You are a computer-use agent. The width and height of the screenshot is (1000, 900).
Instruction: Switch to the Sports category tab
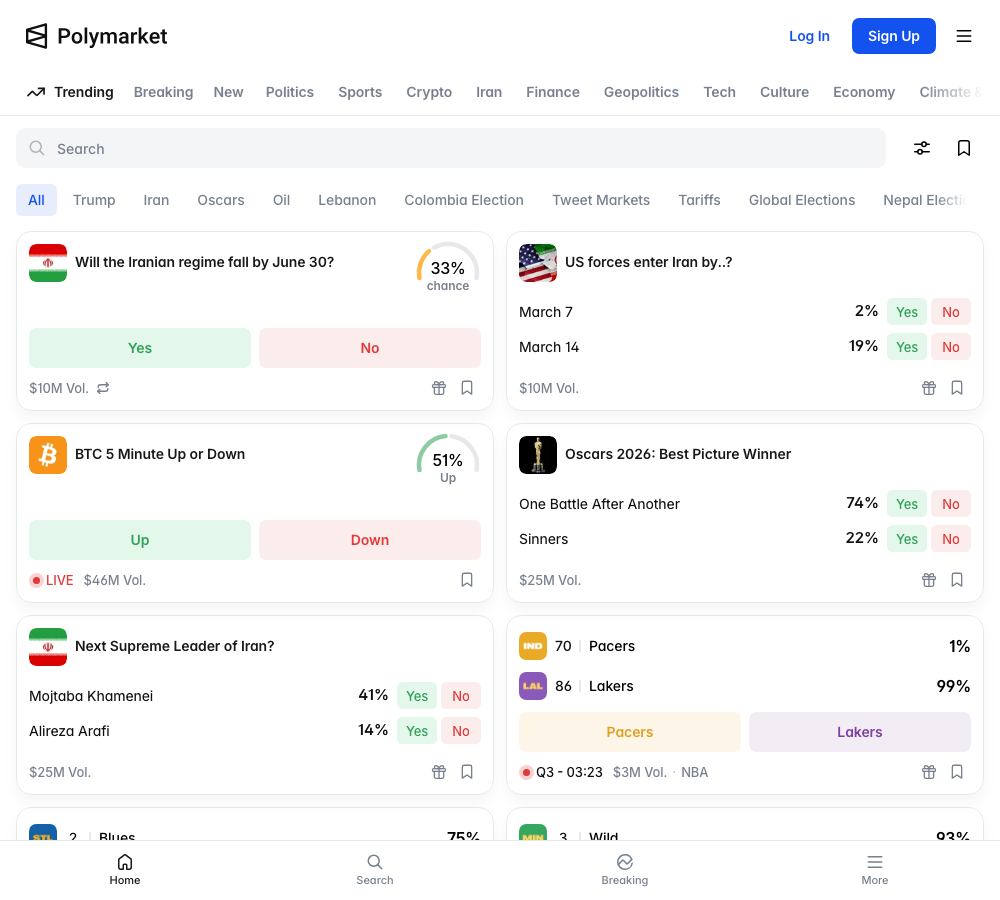(360, 92)
